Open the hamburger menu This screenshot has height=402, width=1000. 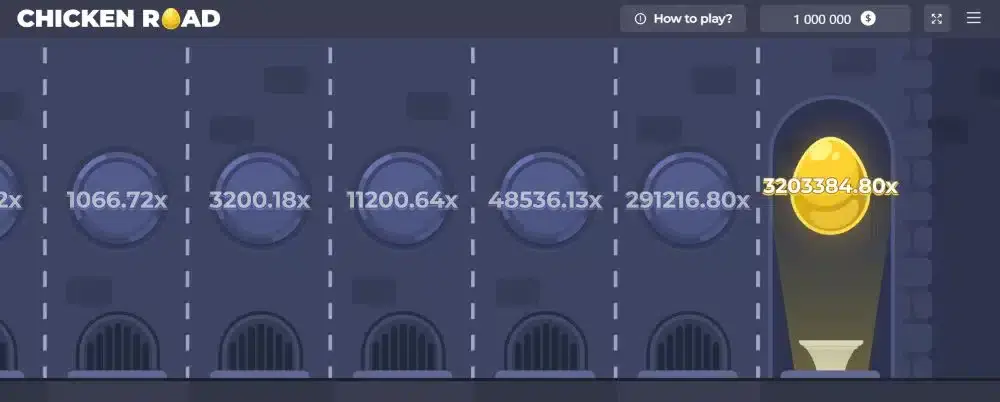pyautogui.click(x=973, y=18)
